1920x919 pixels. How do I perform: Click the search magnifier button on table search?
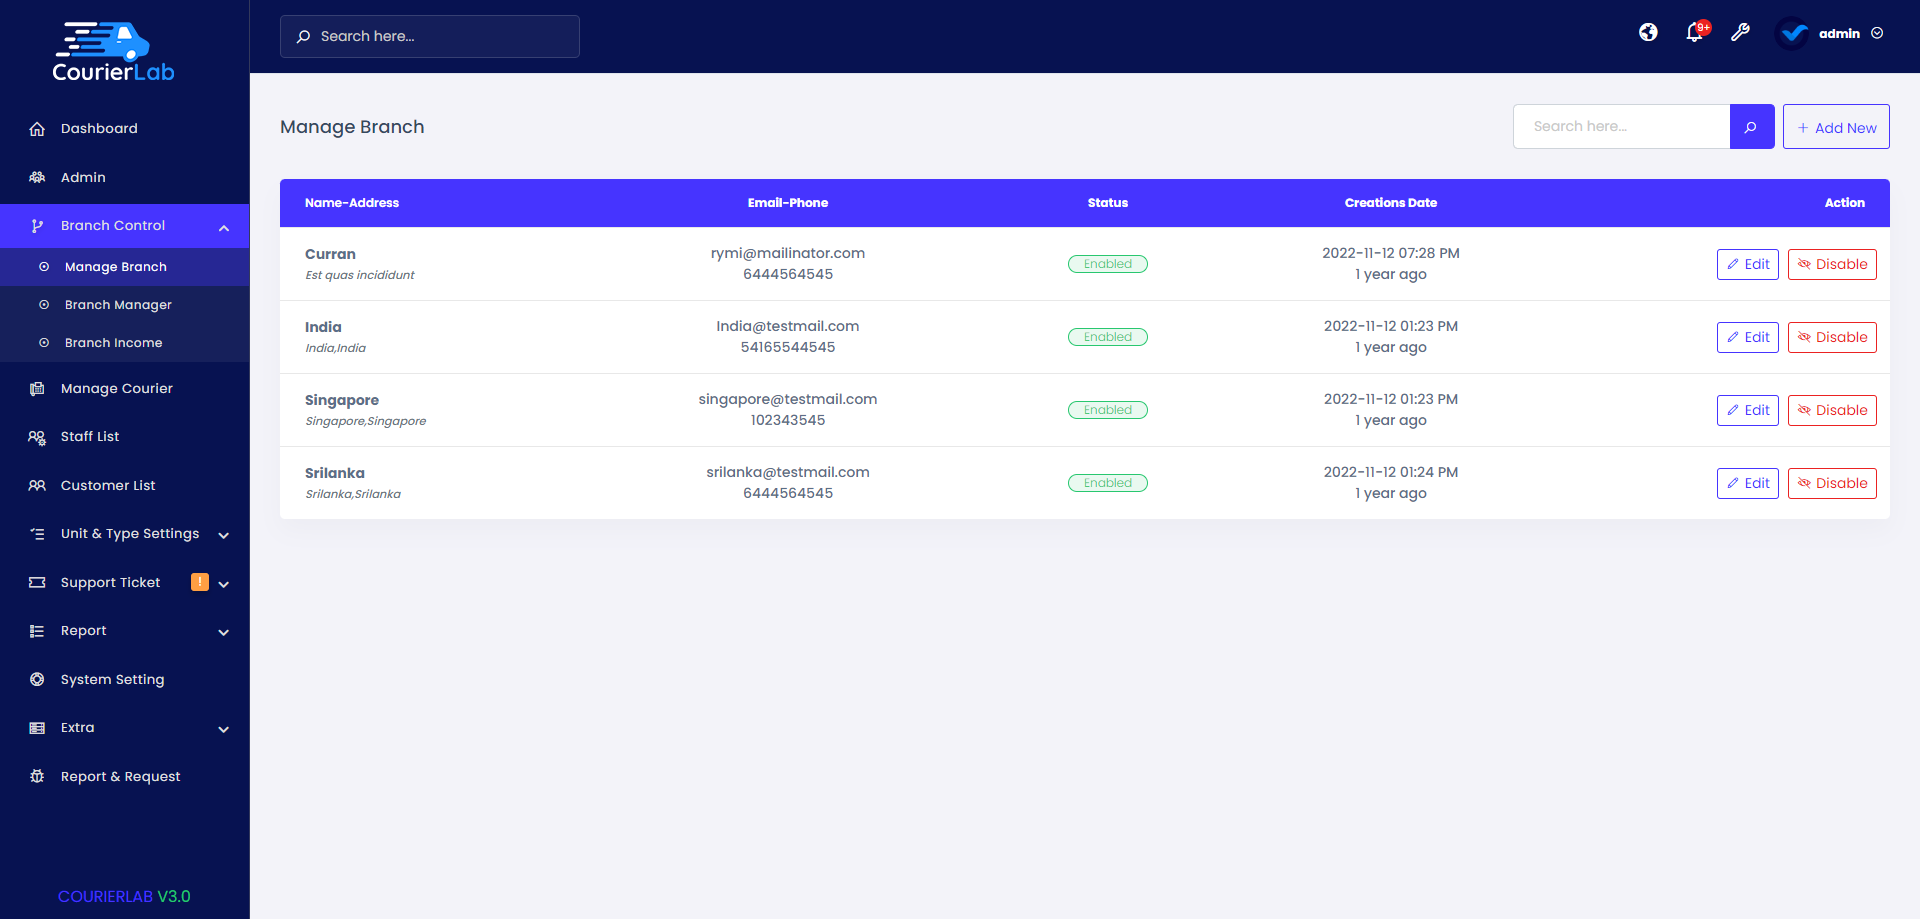[1751, 126]
